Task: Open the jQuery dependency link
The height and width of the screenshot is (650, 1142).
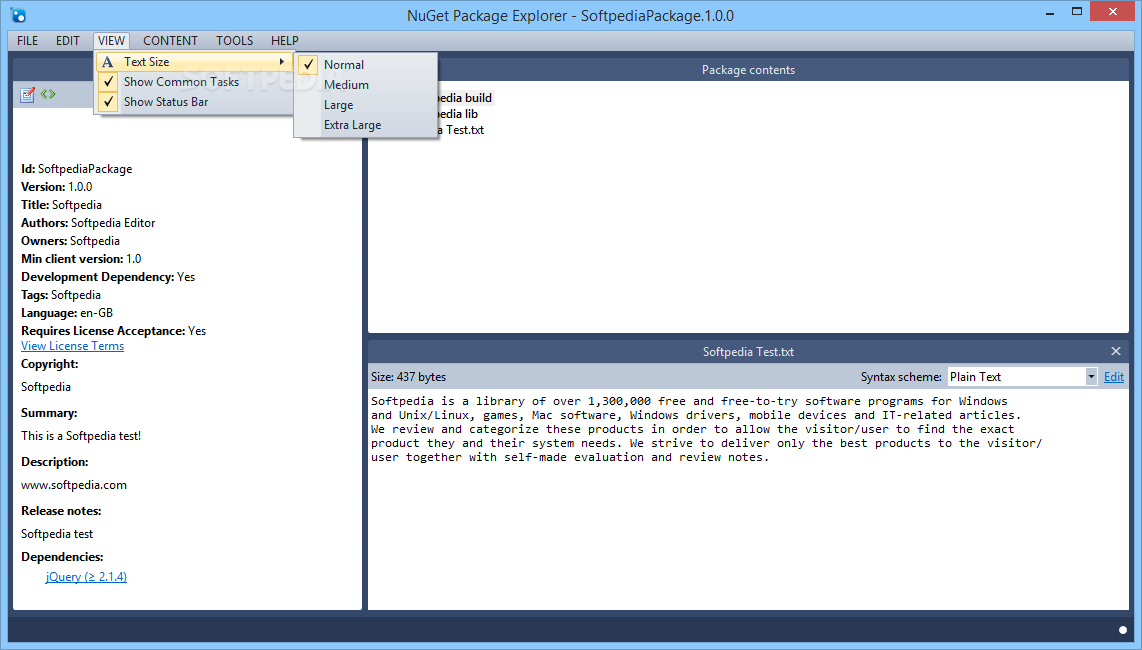Action: pyautogui.click(x=86, y=576)
